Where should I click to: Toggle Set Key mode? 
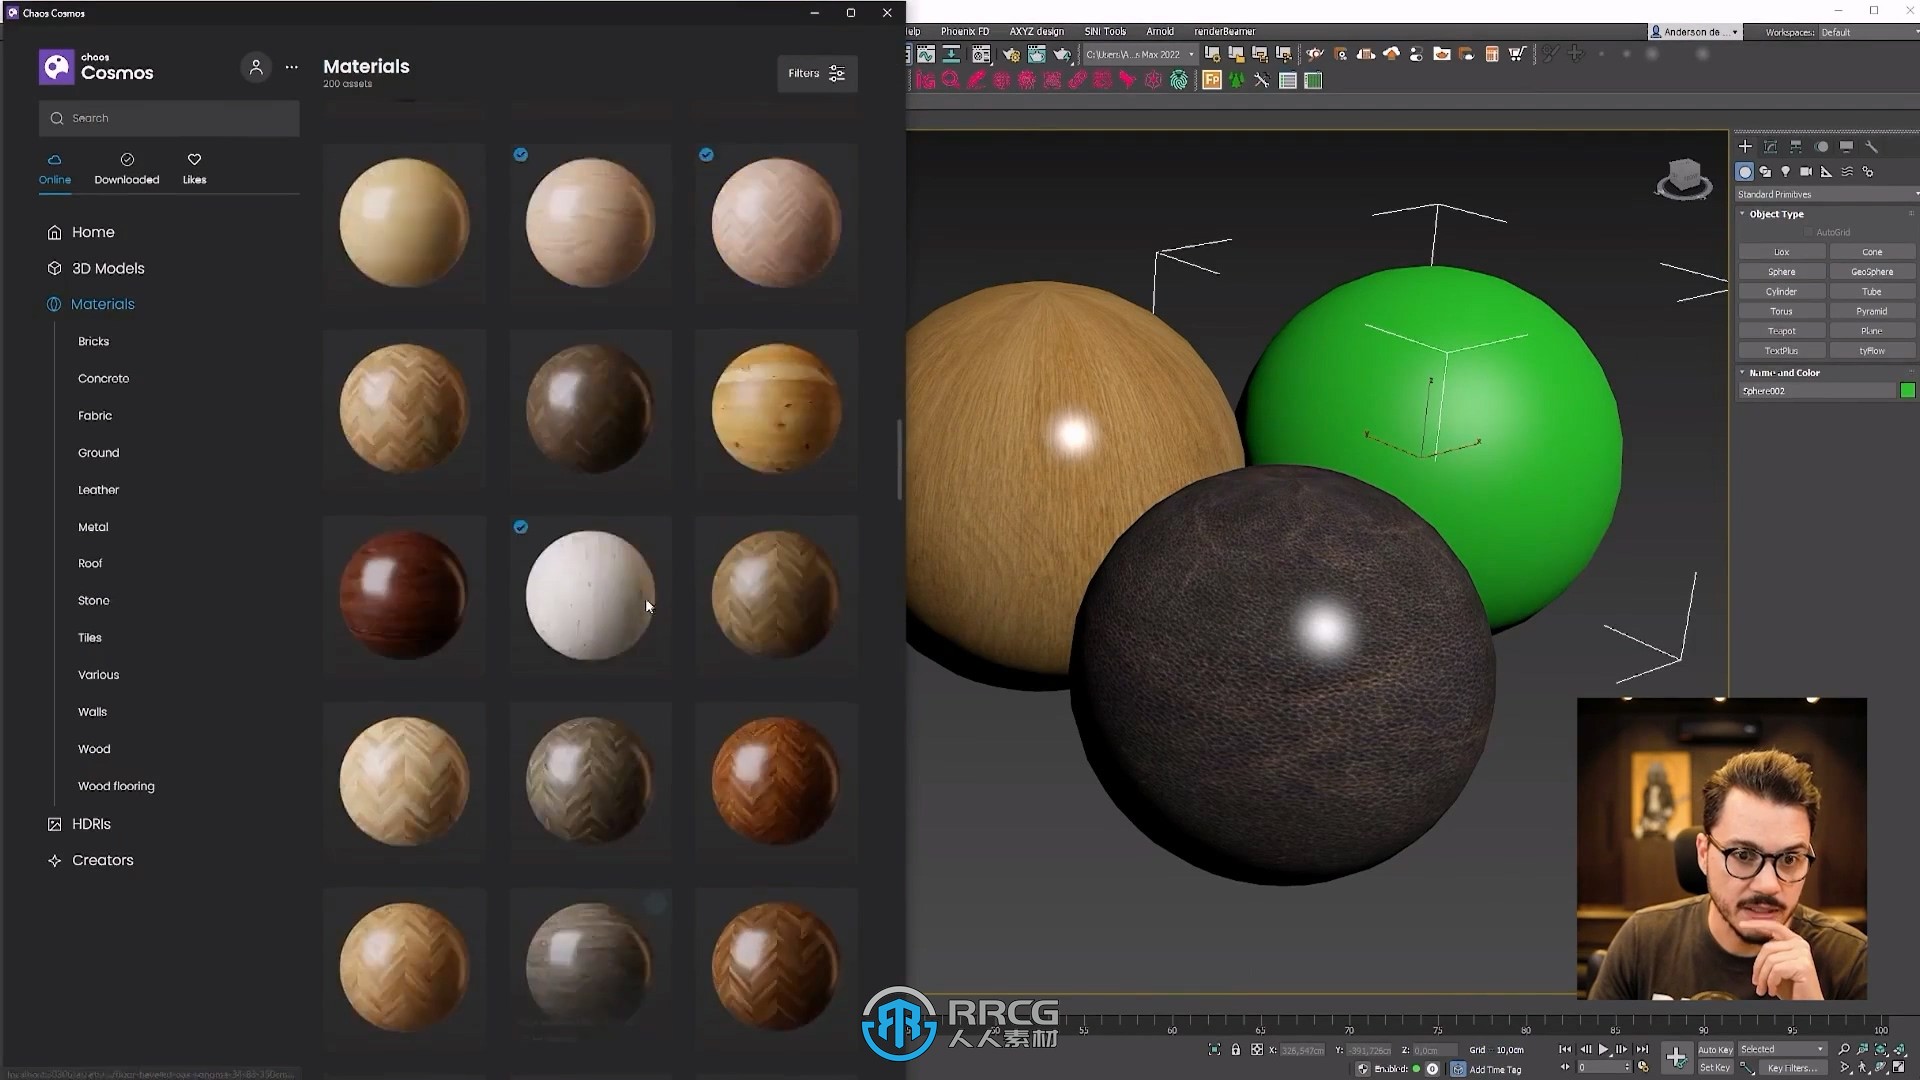[1715, 1067]
